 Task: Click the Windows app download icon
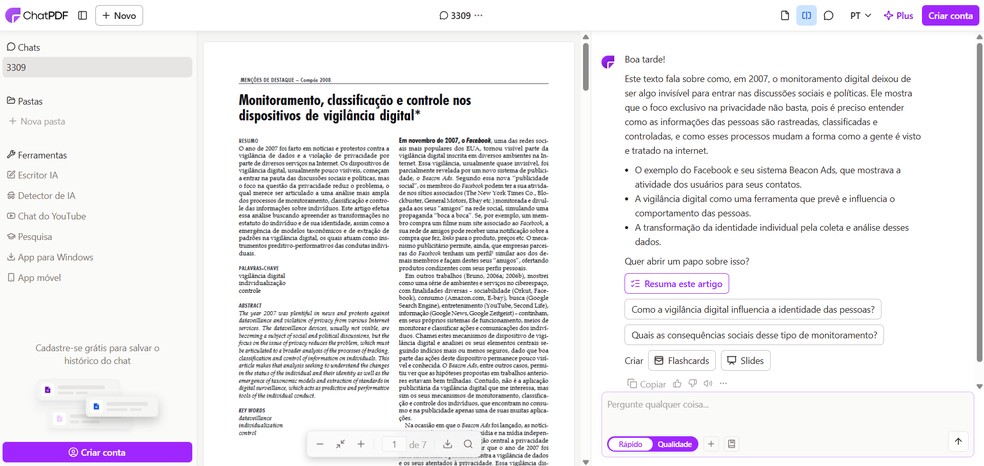(x=11, y=257)
